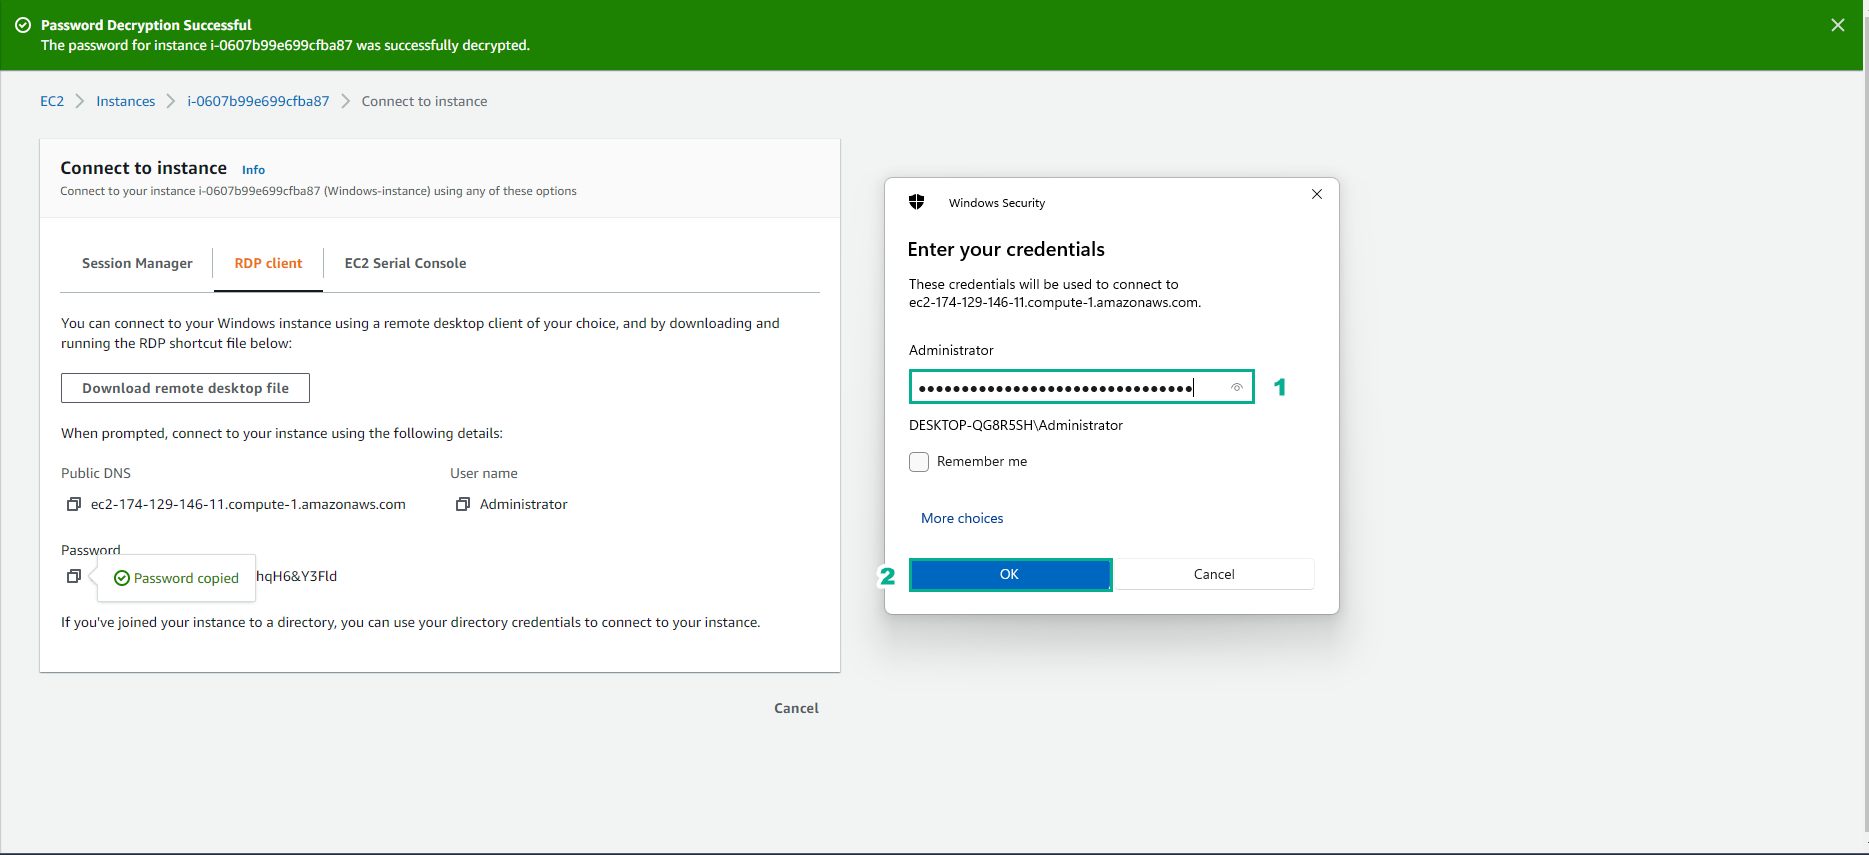
Task: Click the copy password icon
Action: coord(73,576)
